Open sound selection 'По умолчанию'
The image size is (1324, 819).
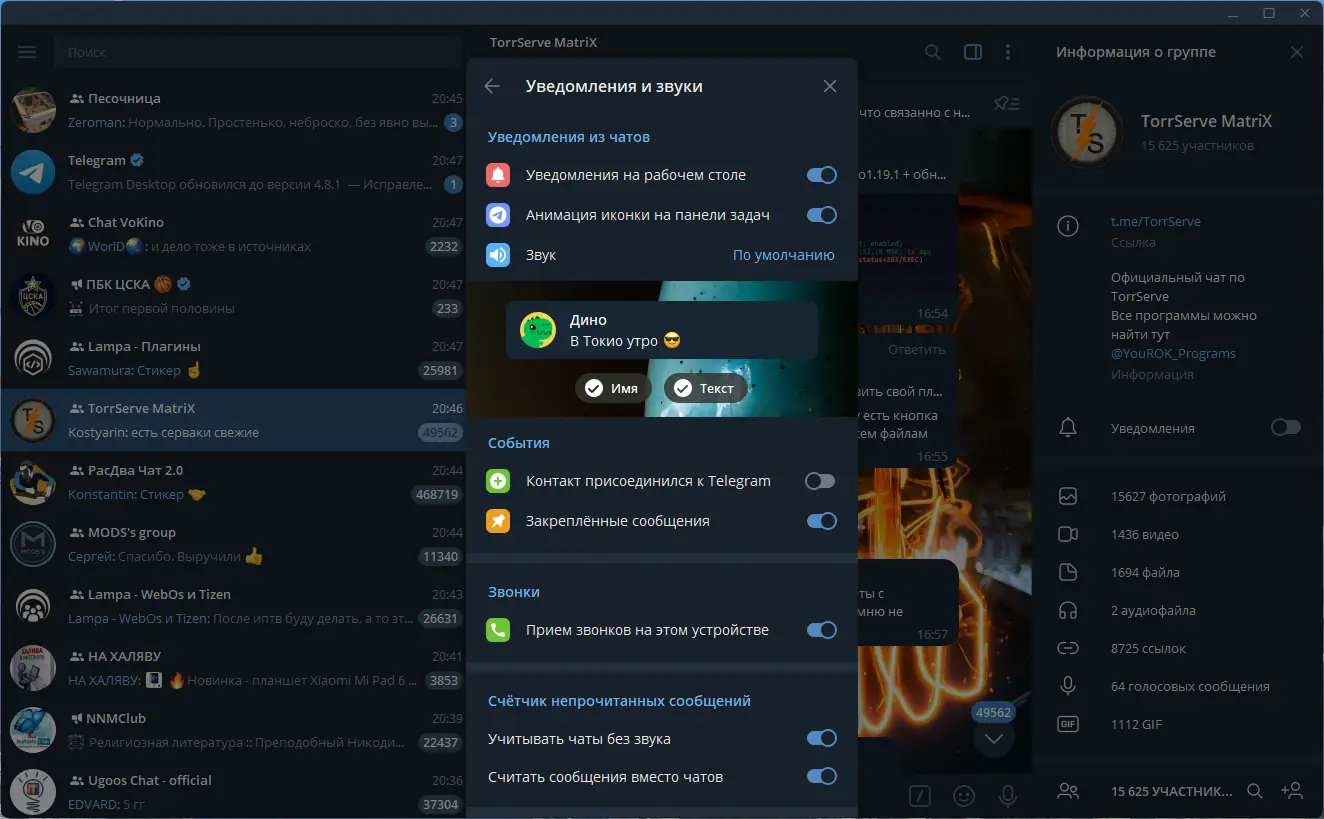(x=784, y=255)
